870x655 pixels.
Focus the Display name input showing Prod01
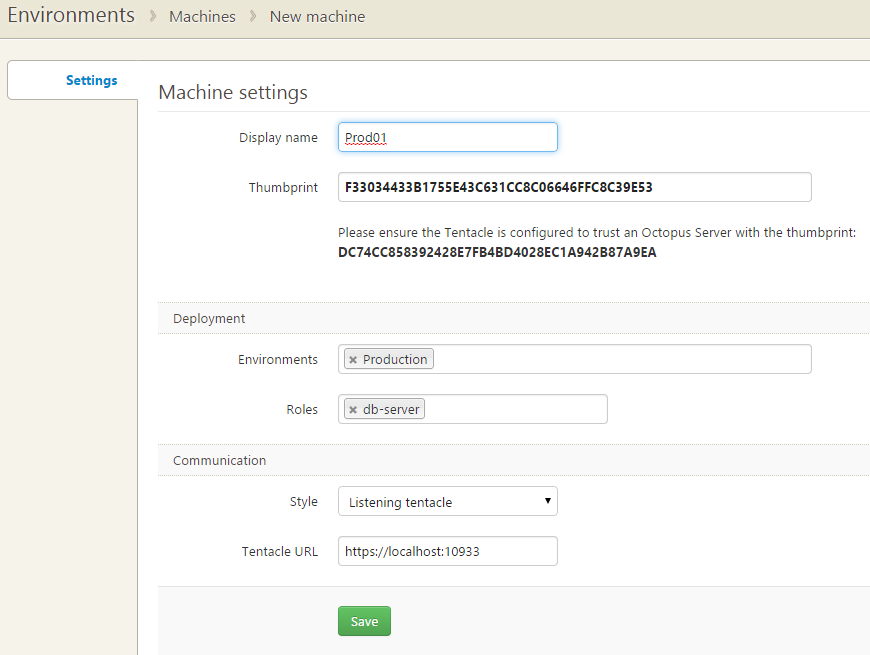447,137
